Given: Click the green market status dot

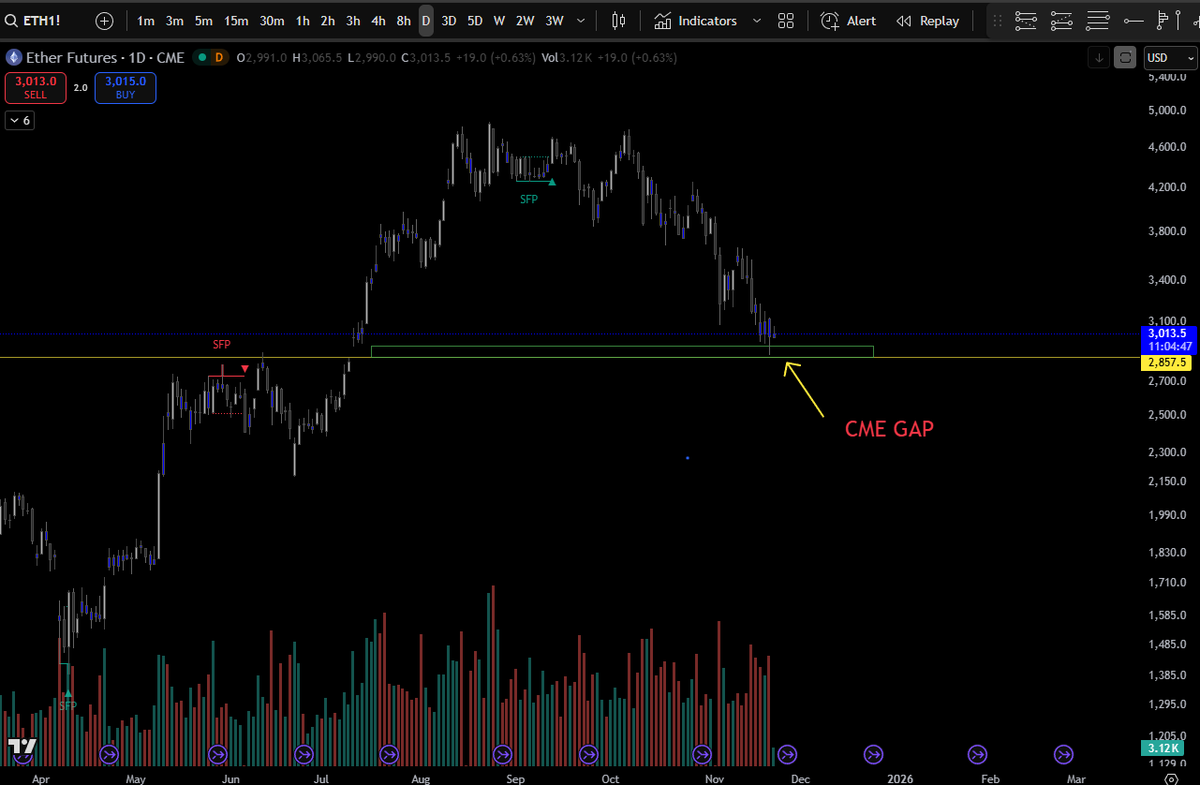Looking at the screenshot, I should [203, 58].
